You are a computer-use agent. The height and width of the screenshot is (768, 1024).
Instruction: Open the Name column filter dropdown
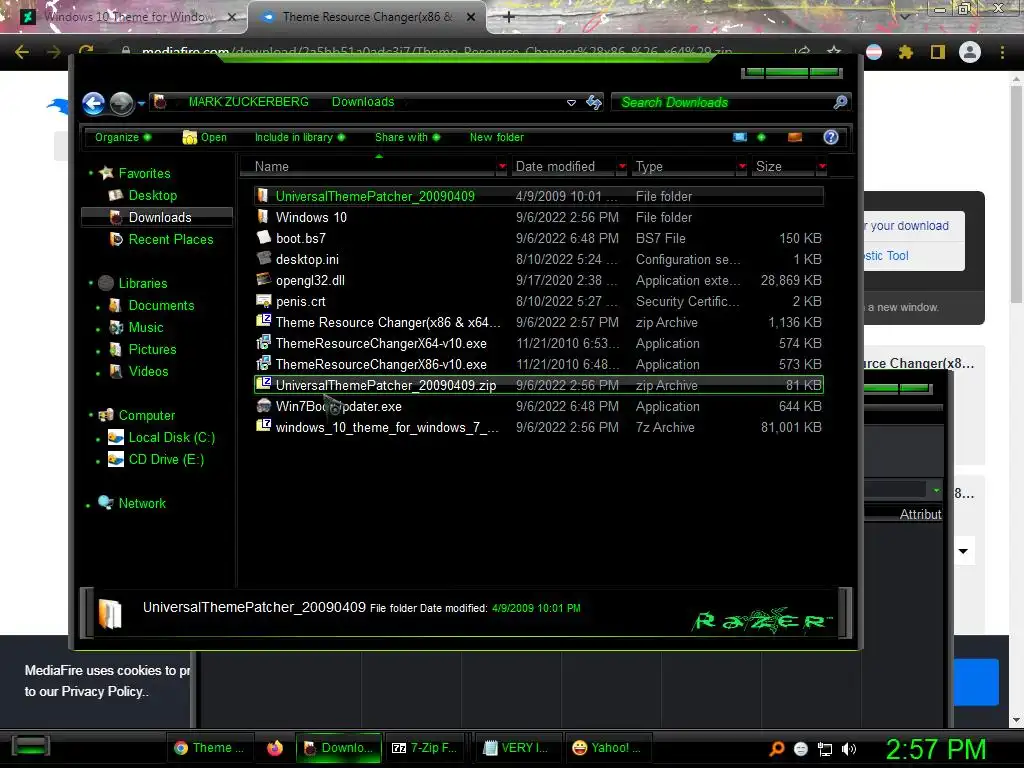(x=502, y=167)
